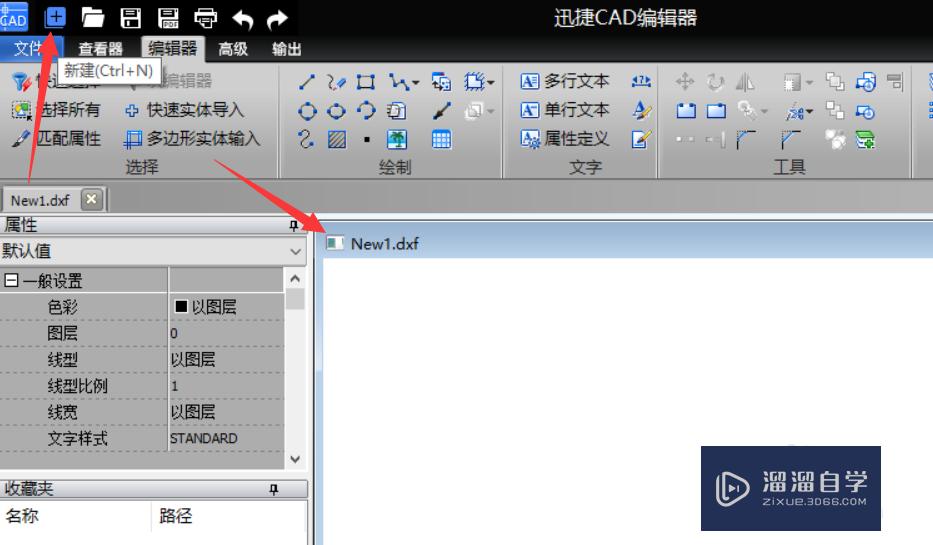933x545 pixels.
Task: Select the Ellipse drawing tool
Action: coord(336,111)
